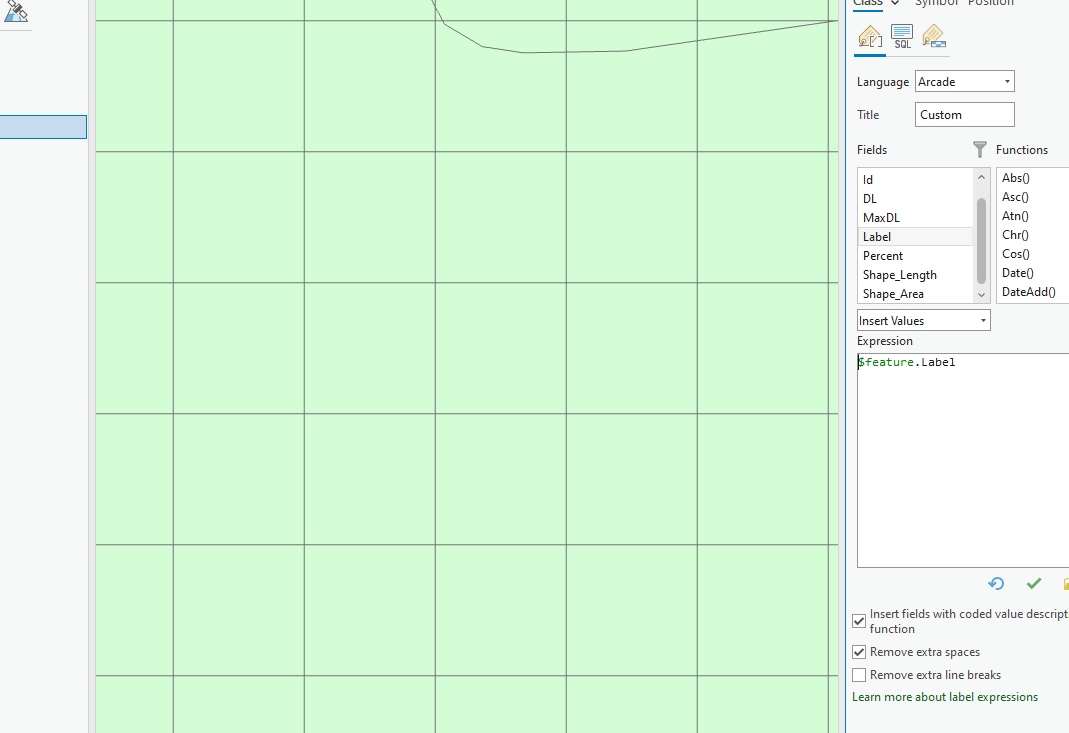Disable Remove extra spaces

point(858,651)
